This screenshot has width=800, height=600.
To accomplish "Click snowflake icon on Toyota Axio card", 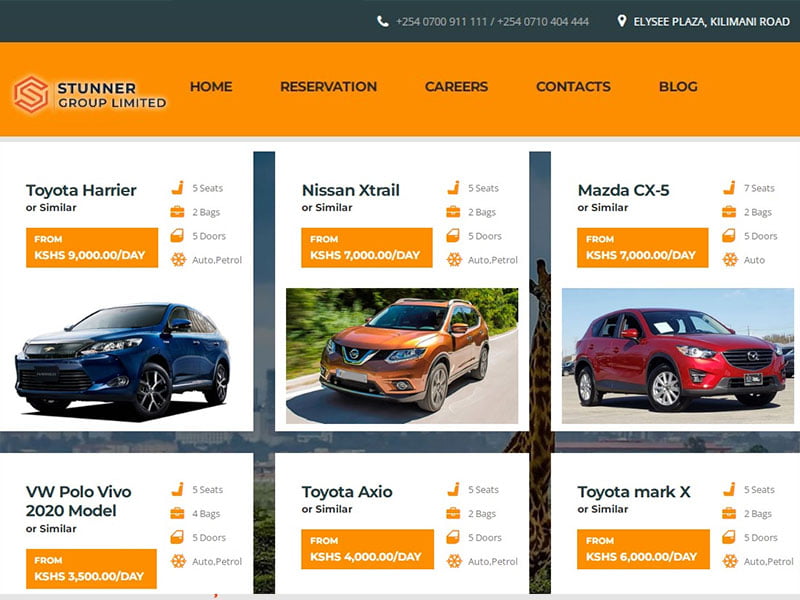I will point(454,561).
